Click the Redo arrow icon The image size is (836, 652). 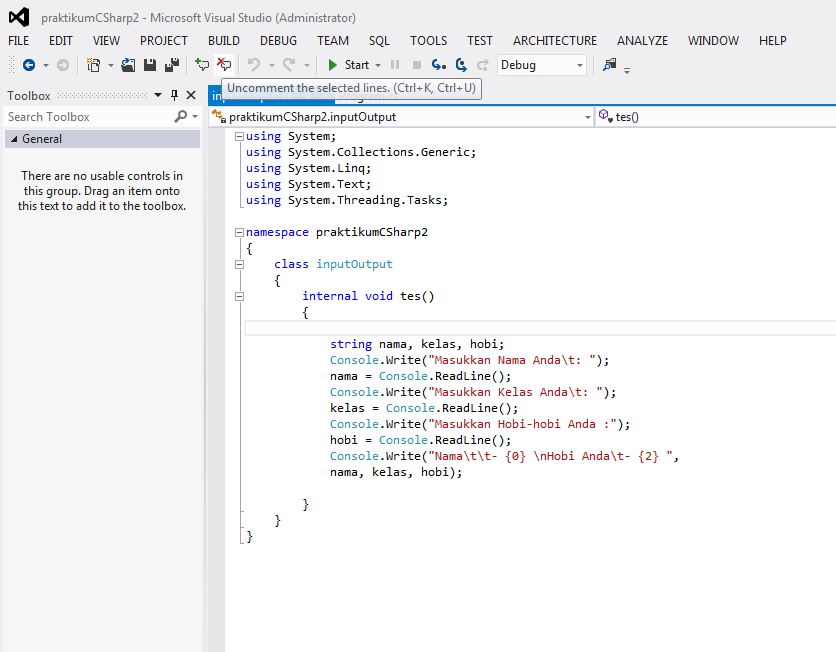289,65
